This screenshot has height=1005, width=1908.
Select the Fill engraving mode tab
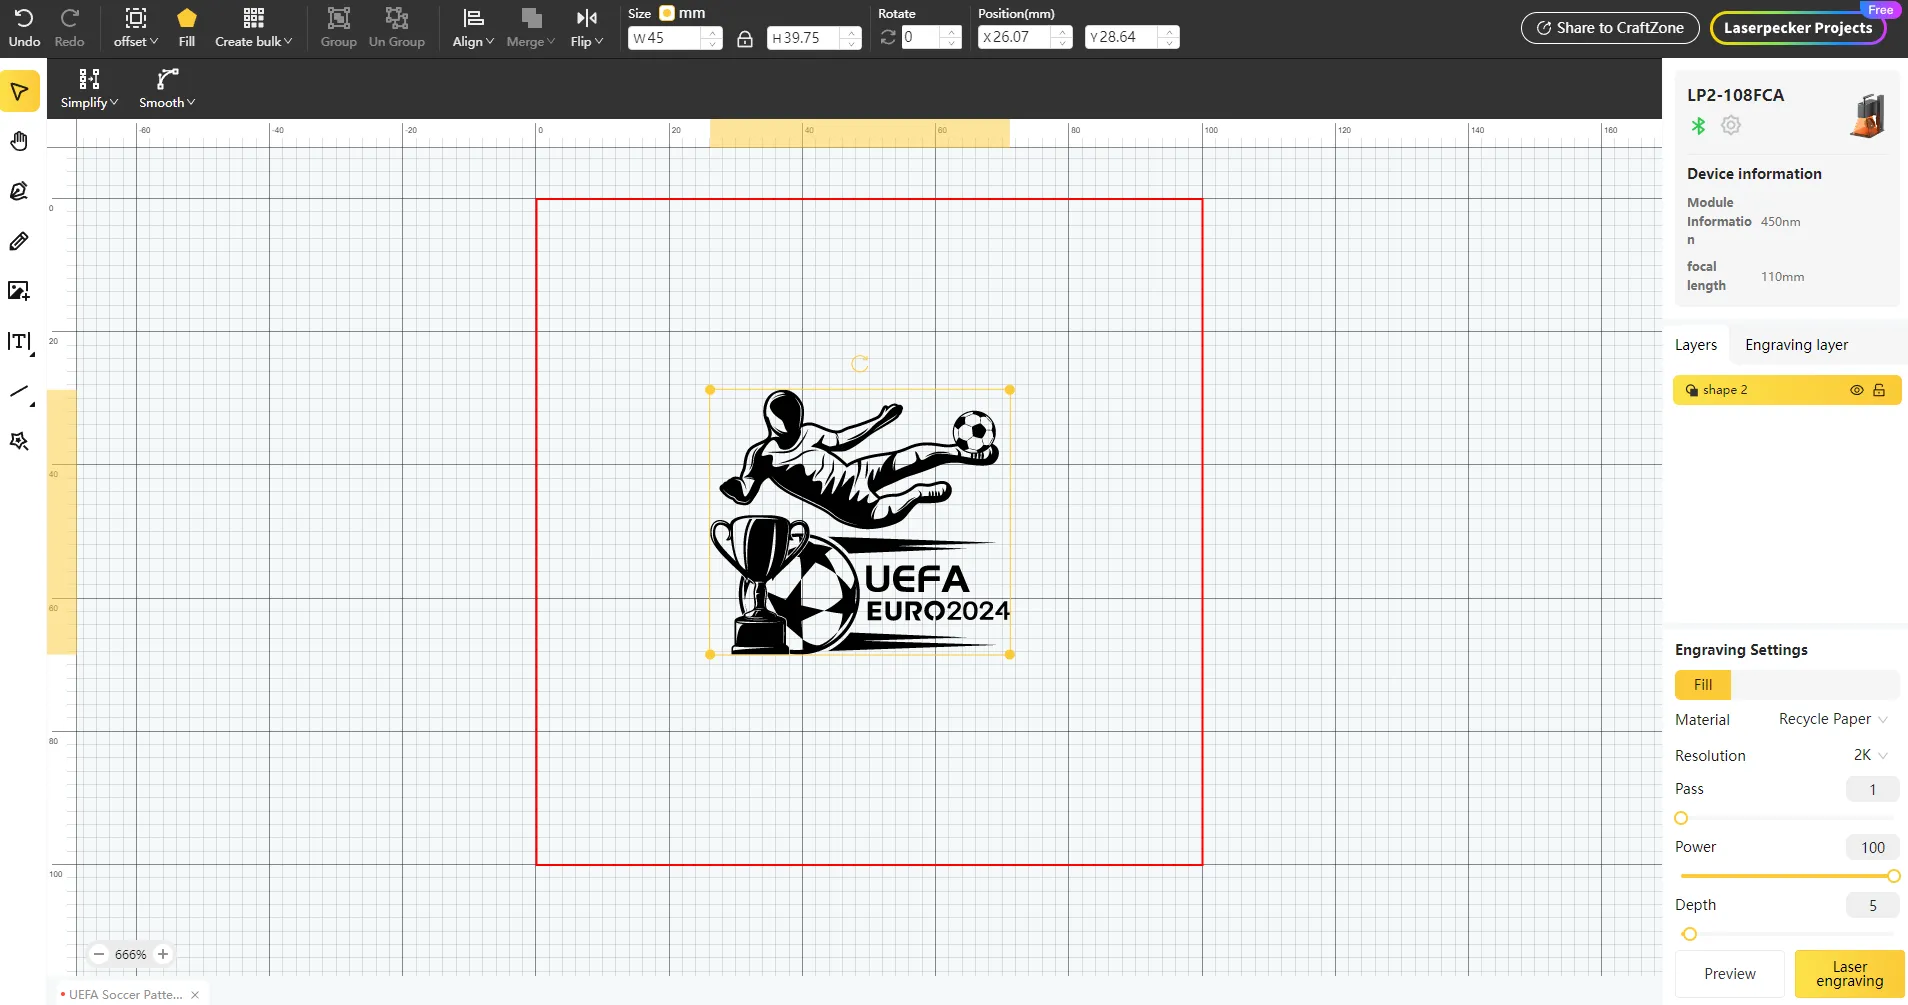(1703, 685)
